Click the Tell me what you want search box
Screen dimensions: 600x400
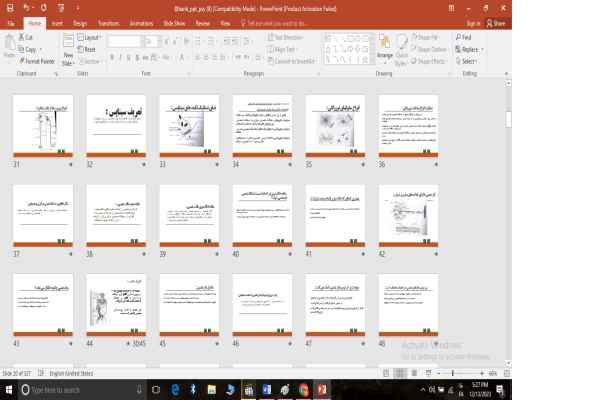[290, 20]
